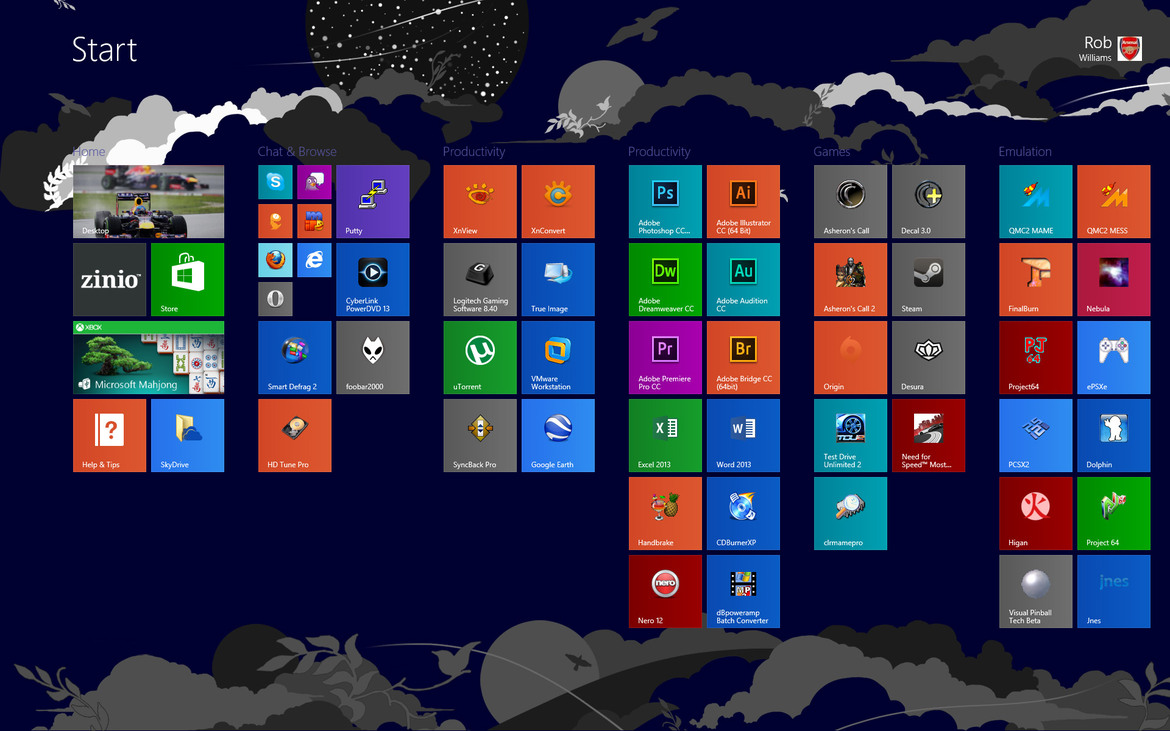Open the Higan tile
The height and width of the screenshot is (731, 1170).
coord(1036,513)
